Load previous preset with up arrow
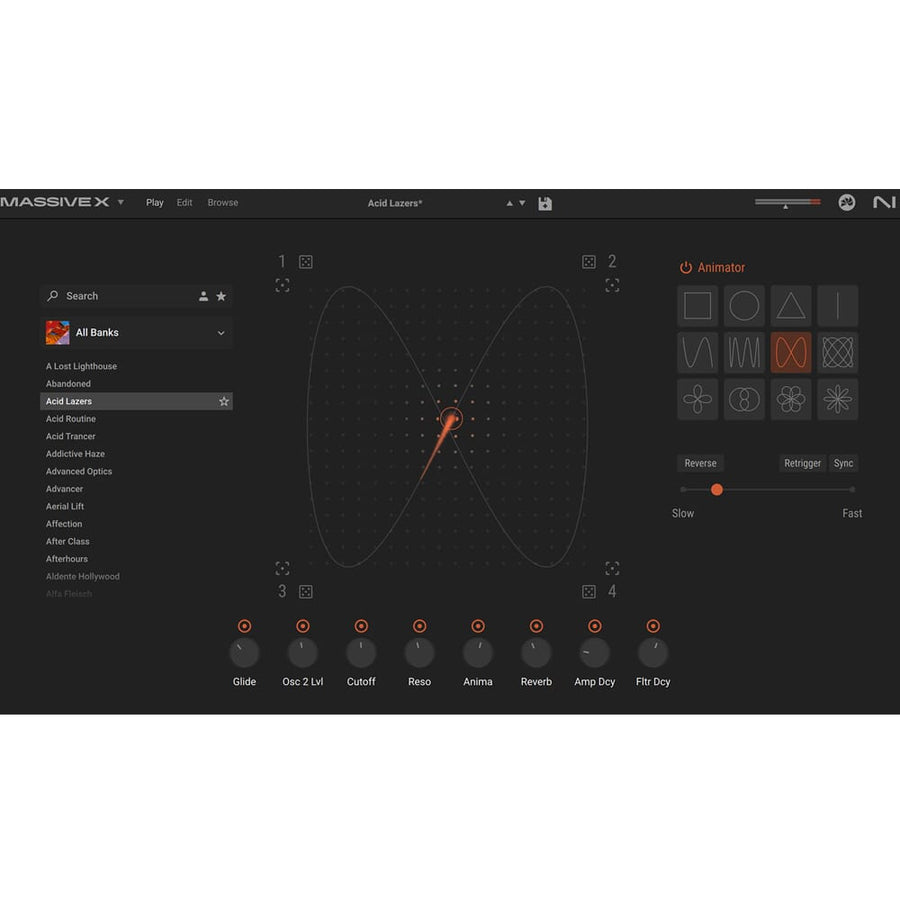This screenshot has width=900, height=900. pyautogui.click(x=509, y=203)
